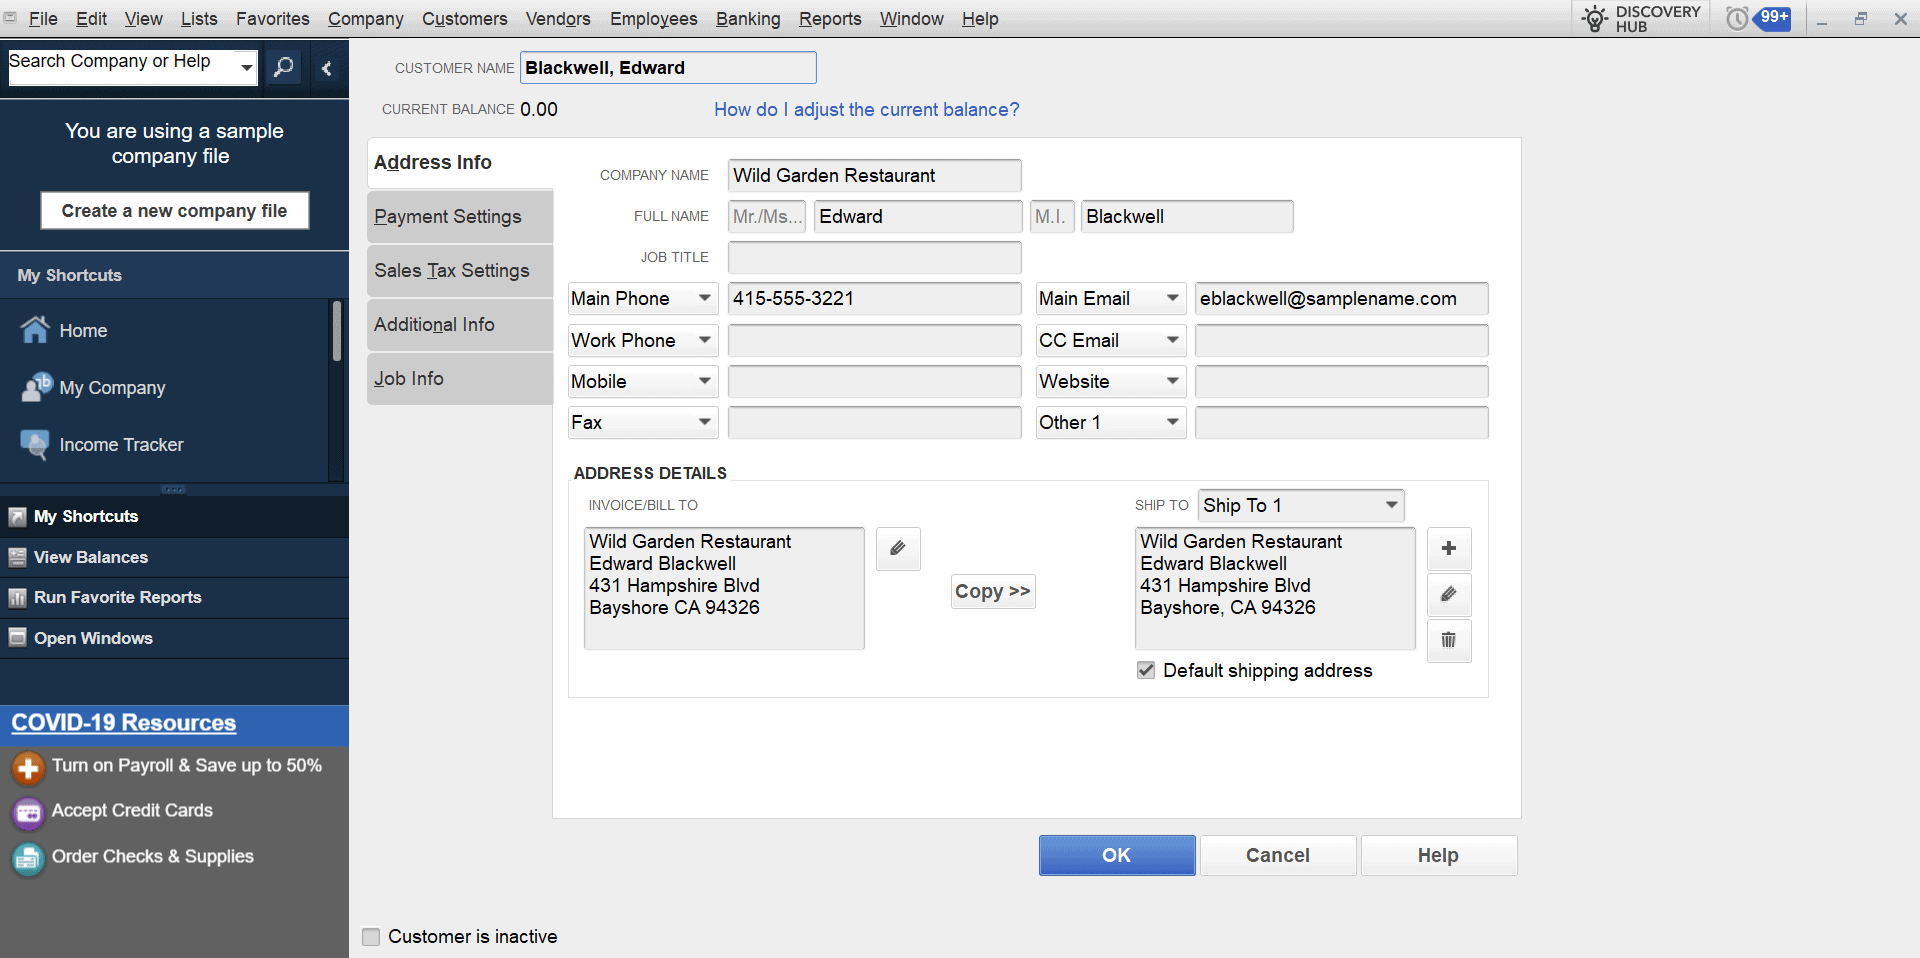This screenshot has width=1920, height=958.
Task: Select Open Windows panel icon
Action: pyautogui.click(x=17, y=638)
